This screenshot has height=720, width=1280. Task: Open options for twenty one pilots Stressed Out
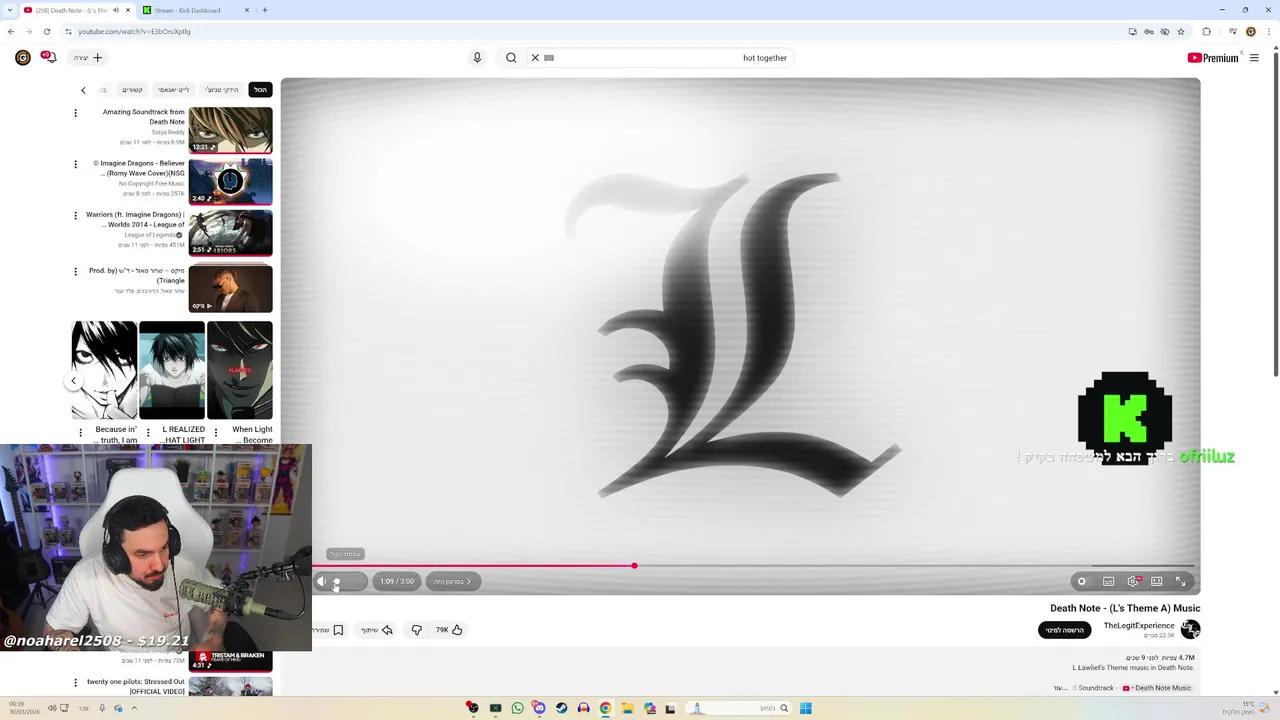click(75, 682)
